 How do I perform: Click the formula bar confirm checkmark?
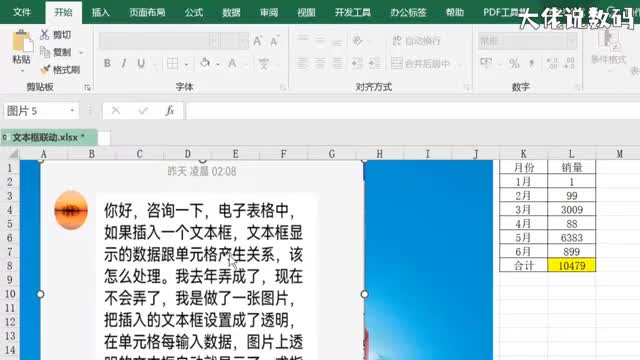pyautogui.click(x=143, y=110)
